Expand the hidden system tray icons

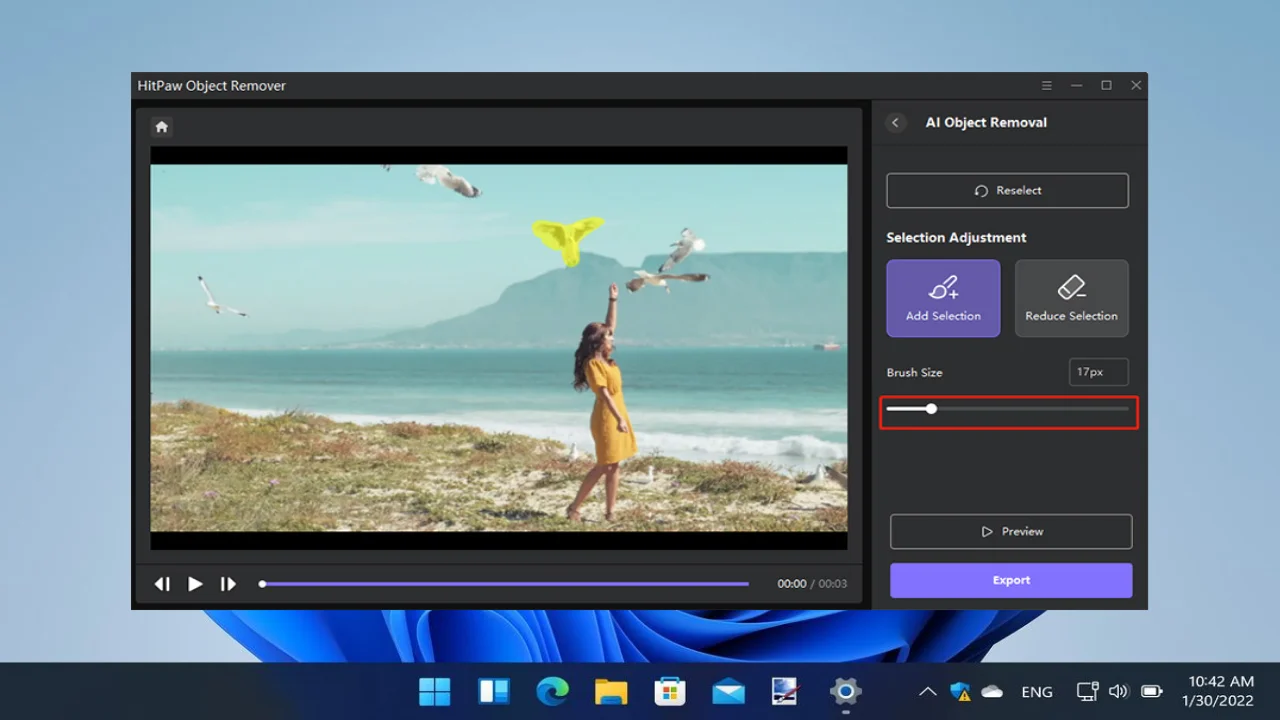tap(928, 691)
